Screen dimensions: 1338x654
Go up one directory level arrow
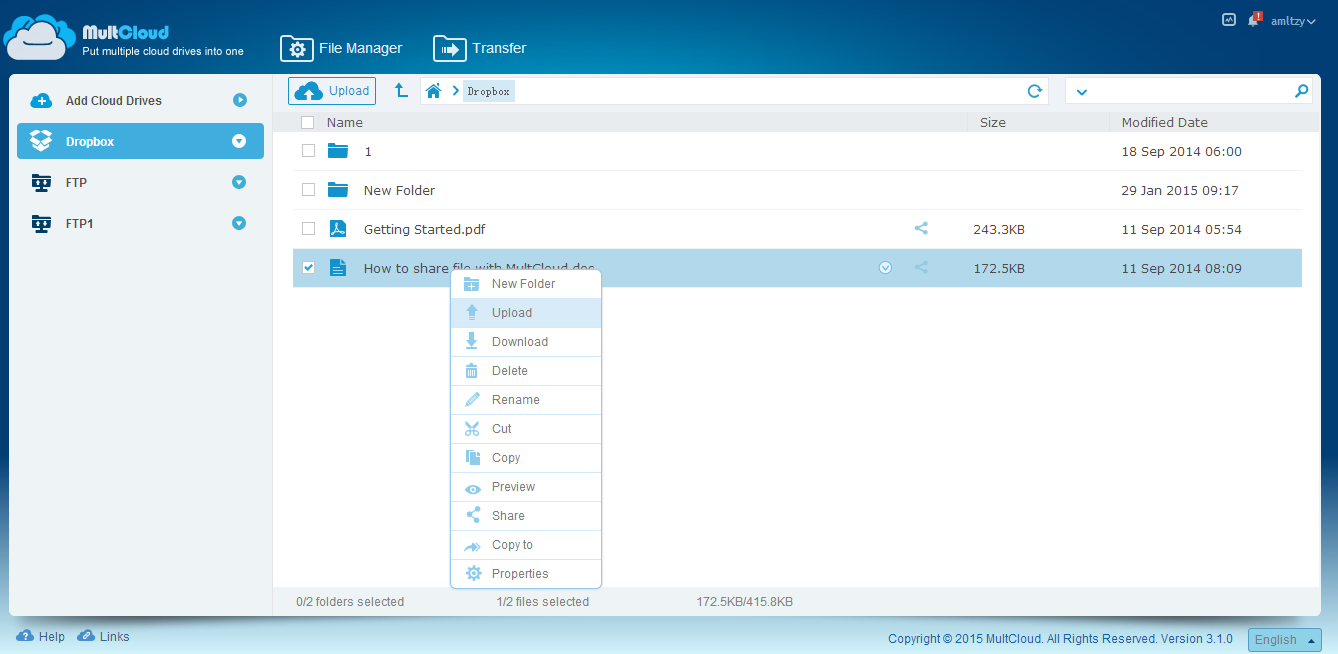coord(401,90)
